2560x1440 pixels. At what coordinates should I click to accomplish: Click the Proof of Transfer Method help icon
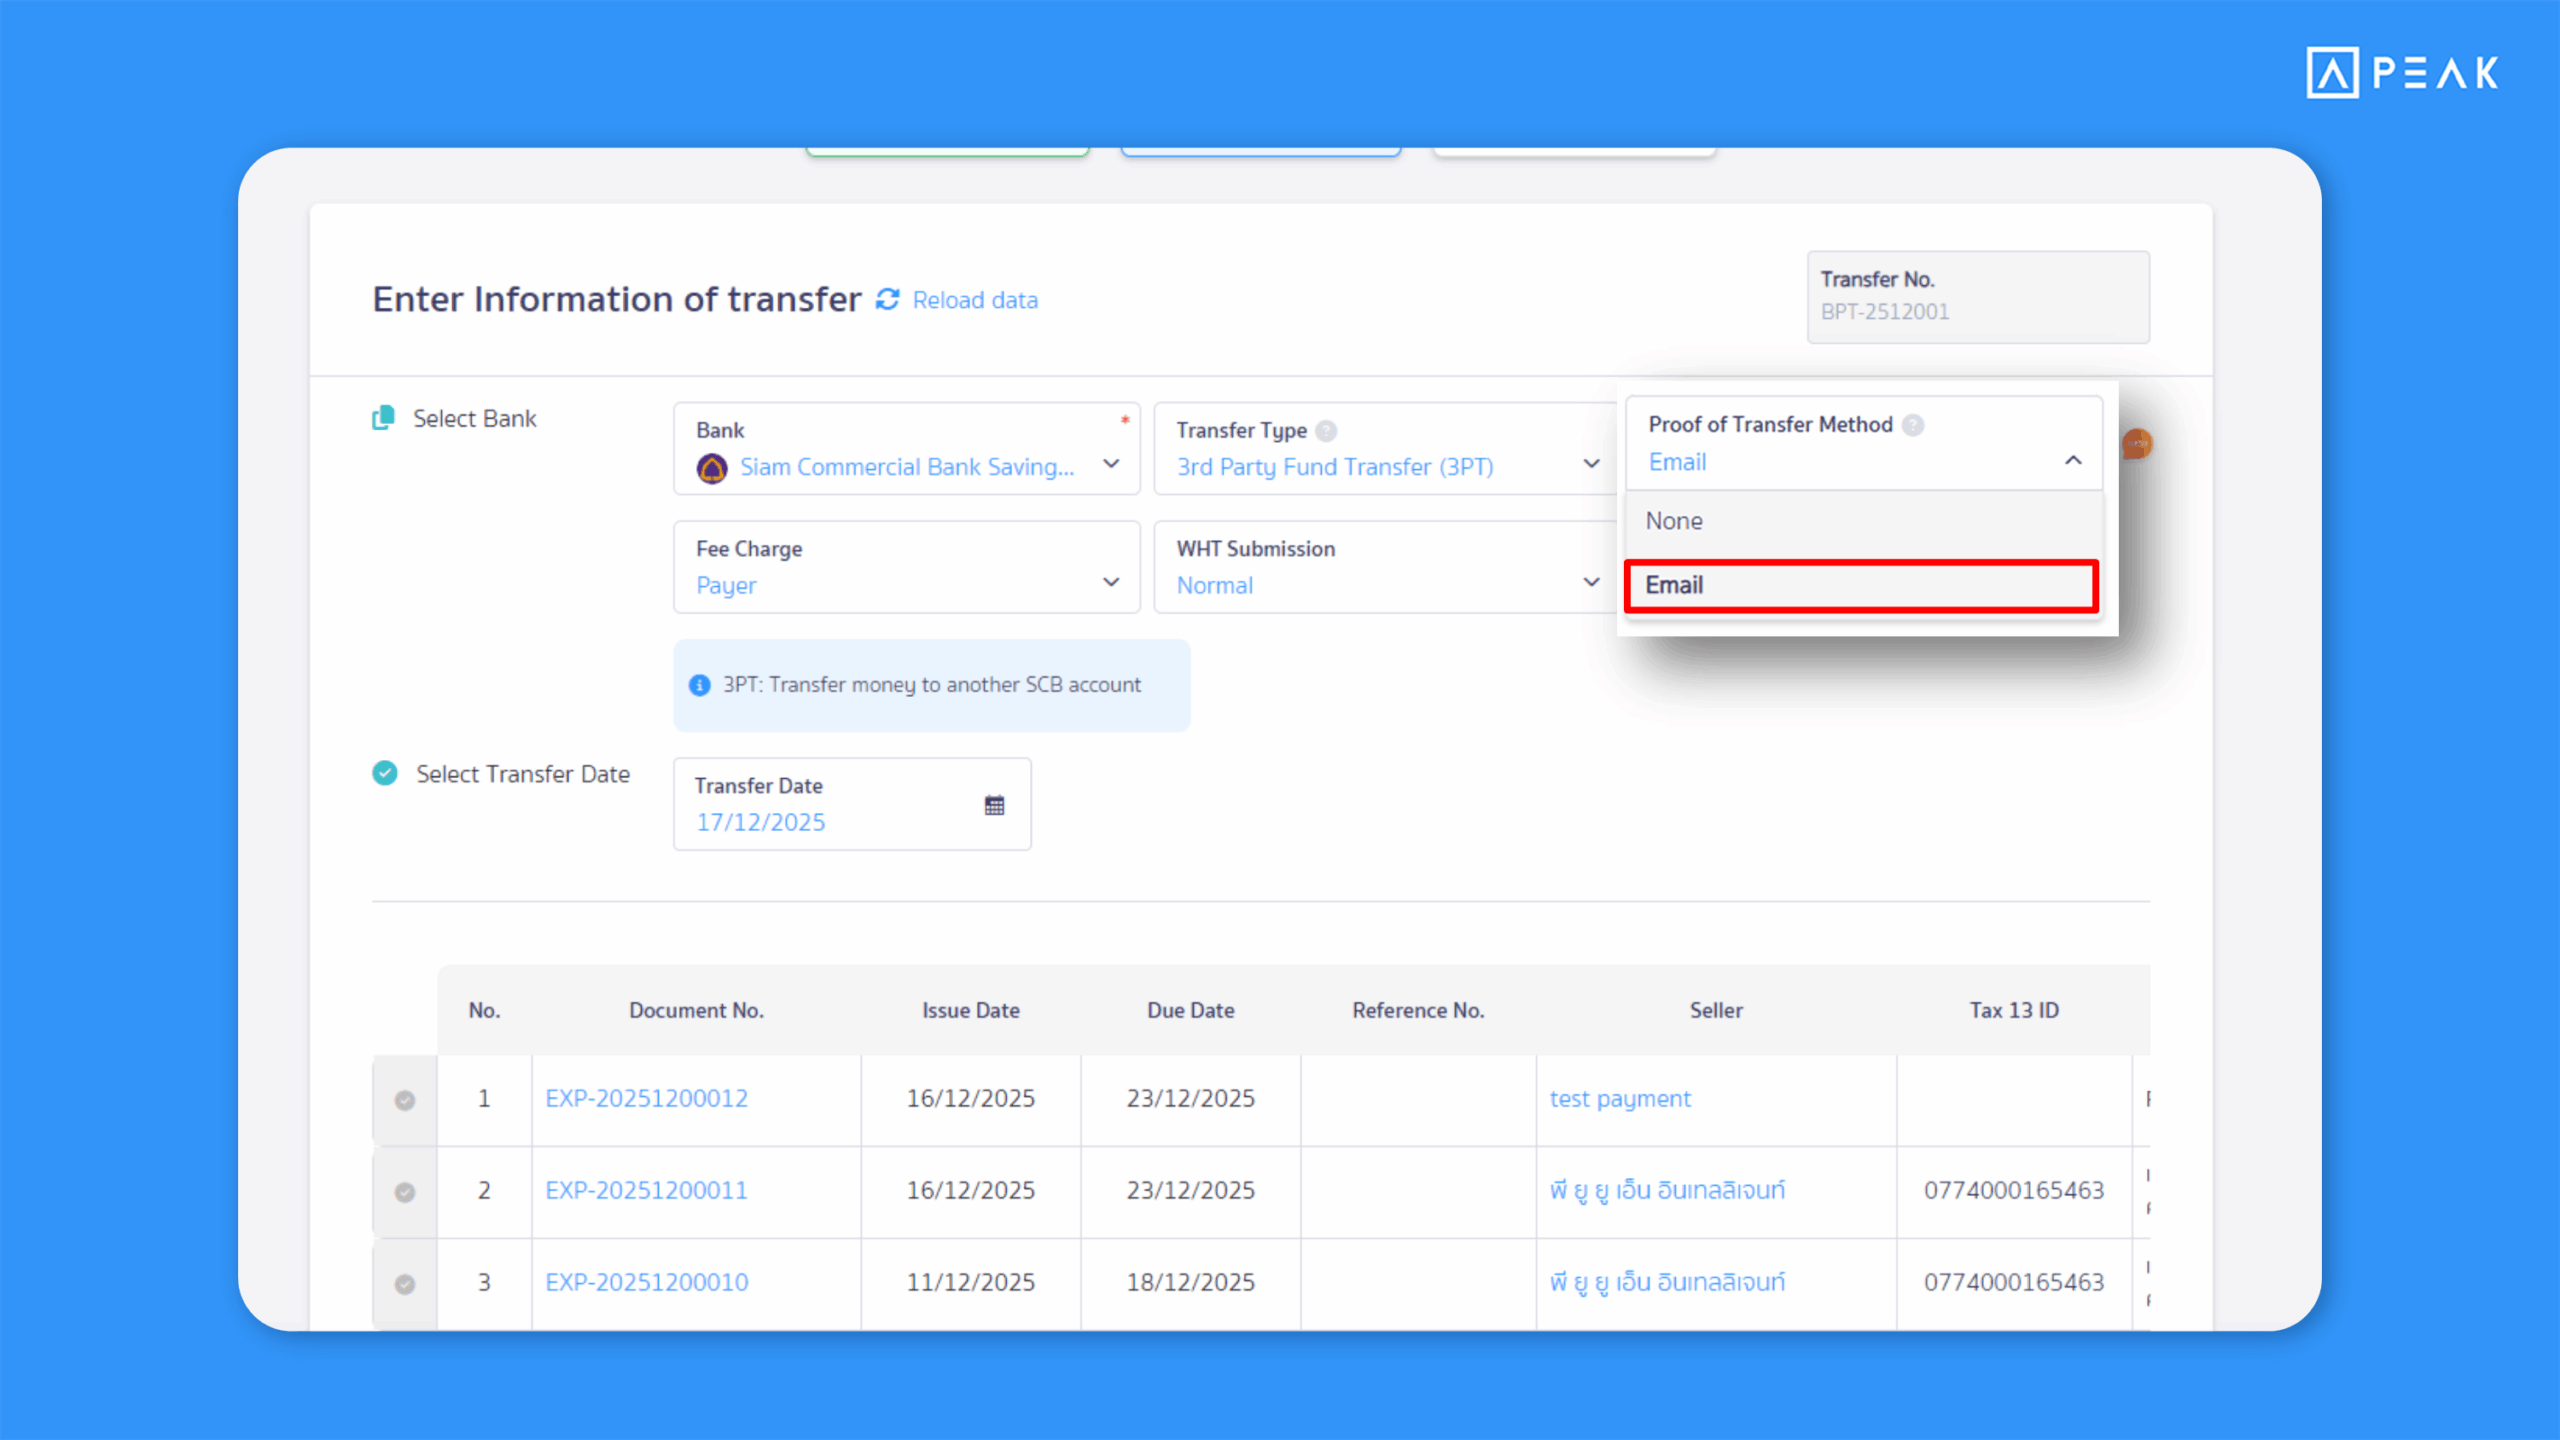(x=1913, y=424)
